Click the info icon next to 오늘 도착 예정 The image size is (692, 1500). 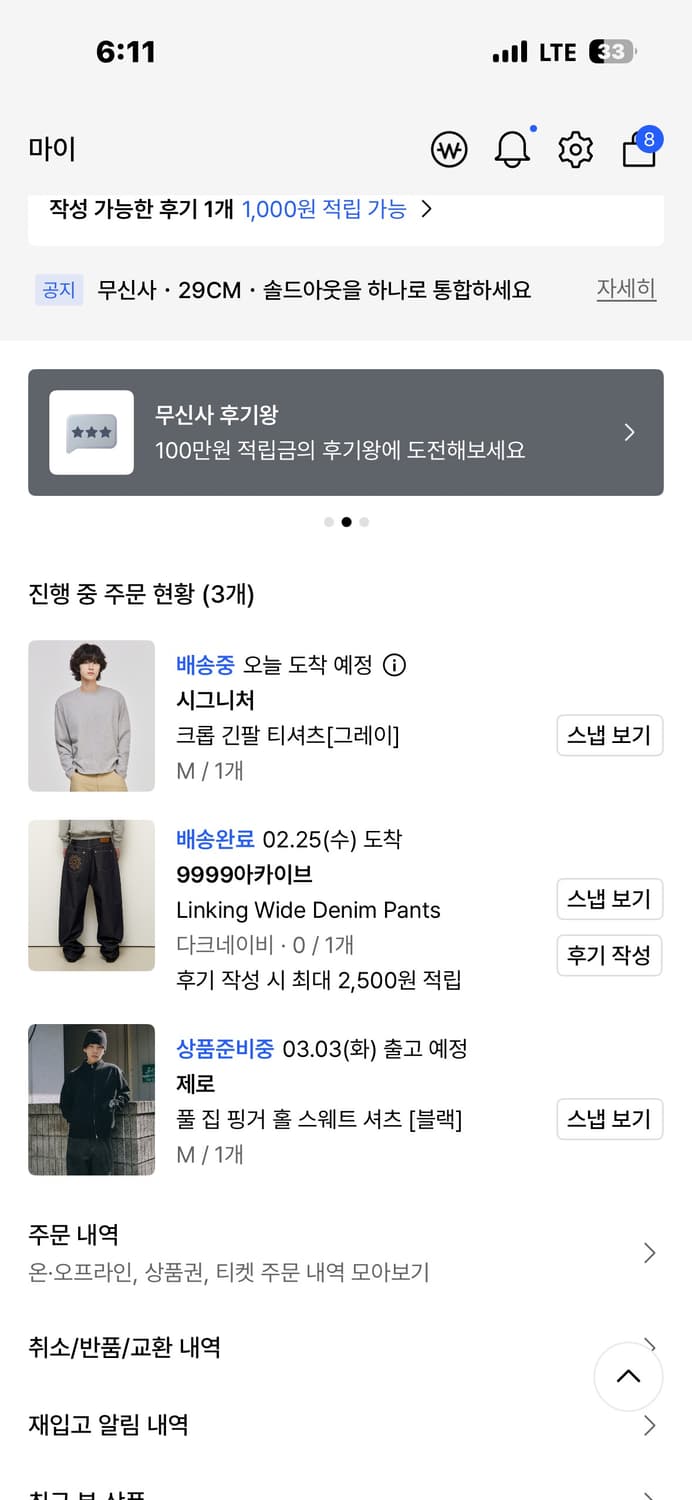[397, 664]
